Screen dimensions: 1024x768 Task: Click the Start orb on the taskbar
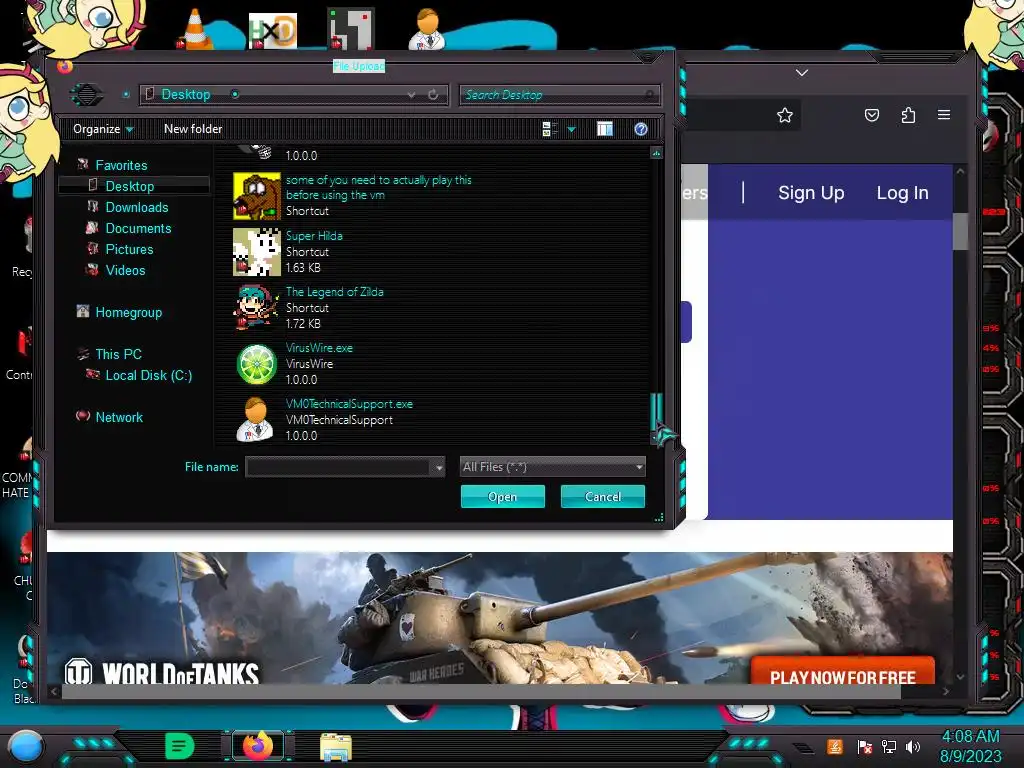25,746
